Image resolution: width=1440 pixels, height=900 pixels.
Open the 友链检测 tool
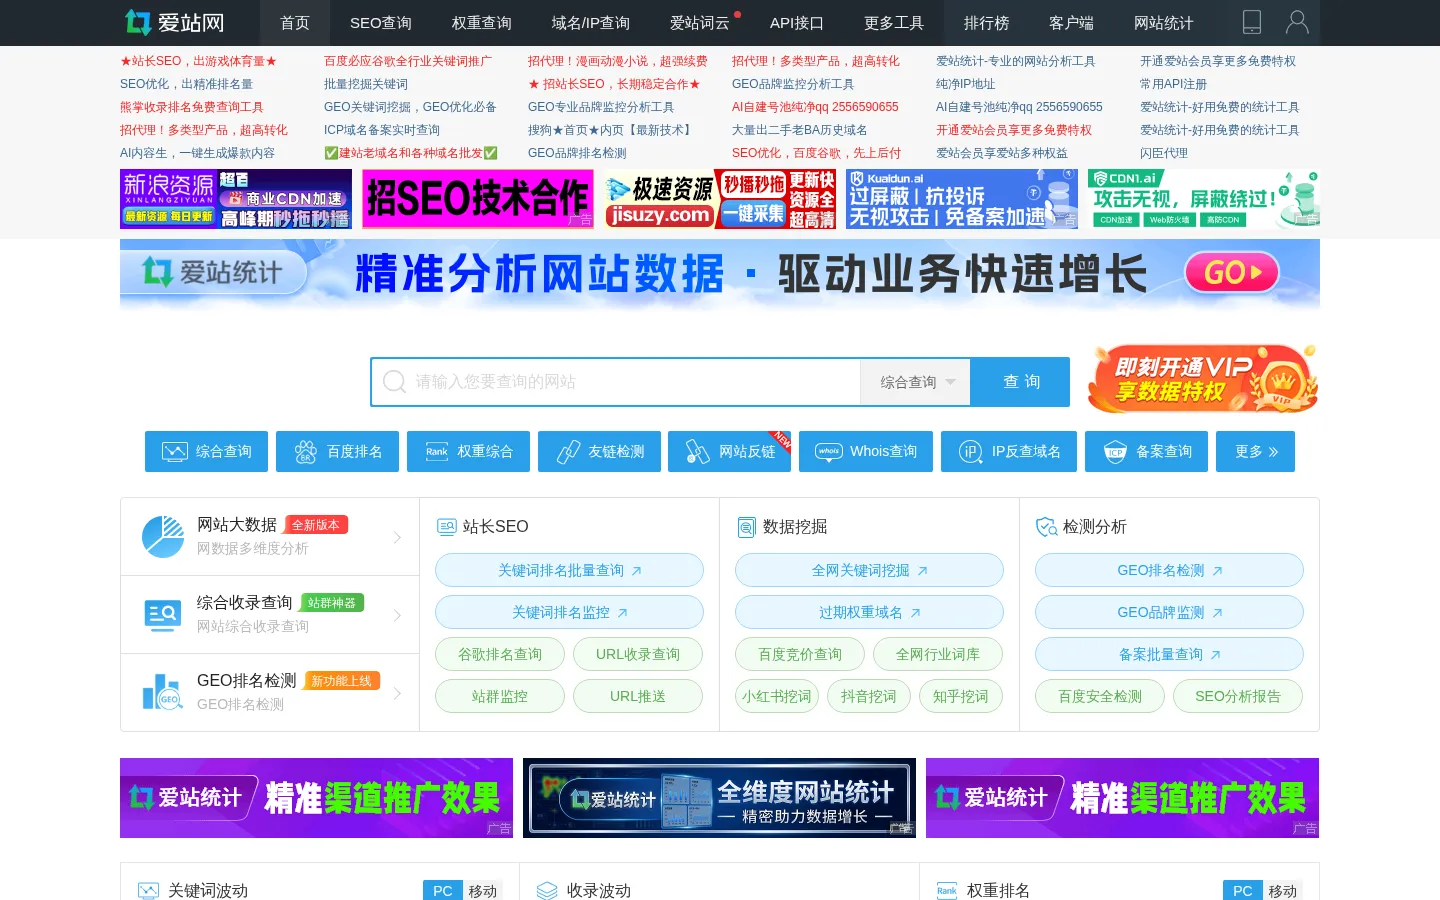[x=599, y=451]
